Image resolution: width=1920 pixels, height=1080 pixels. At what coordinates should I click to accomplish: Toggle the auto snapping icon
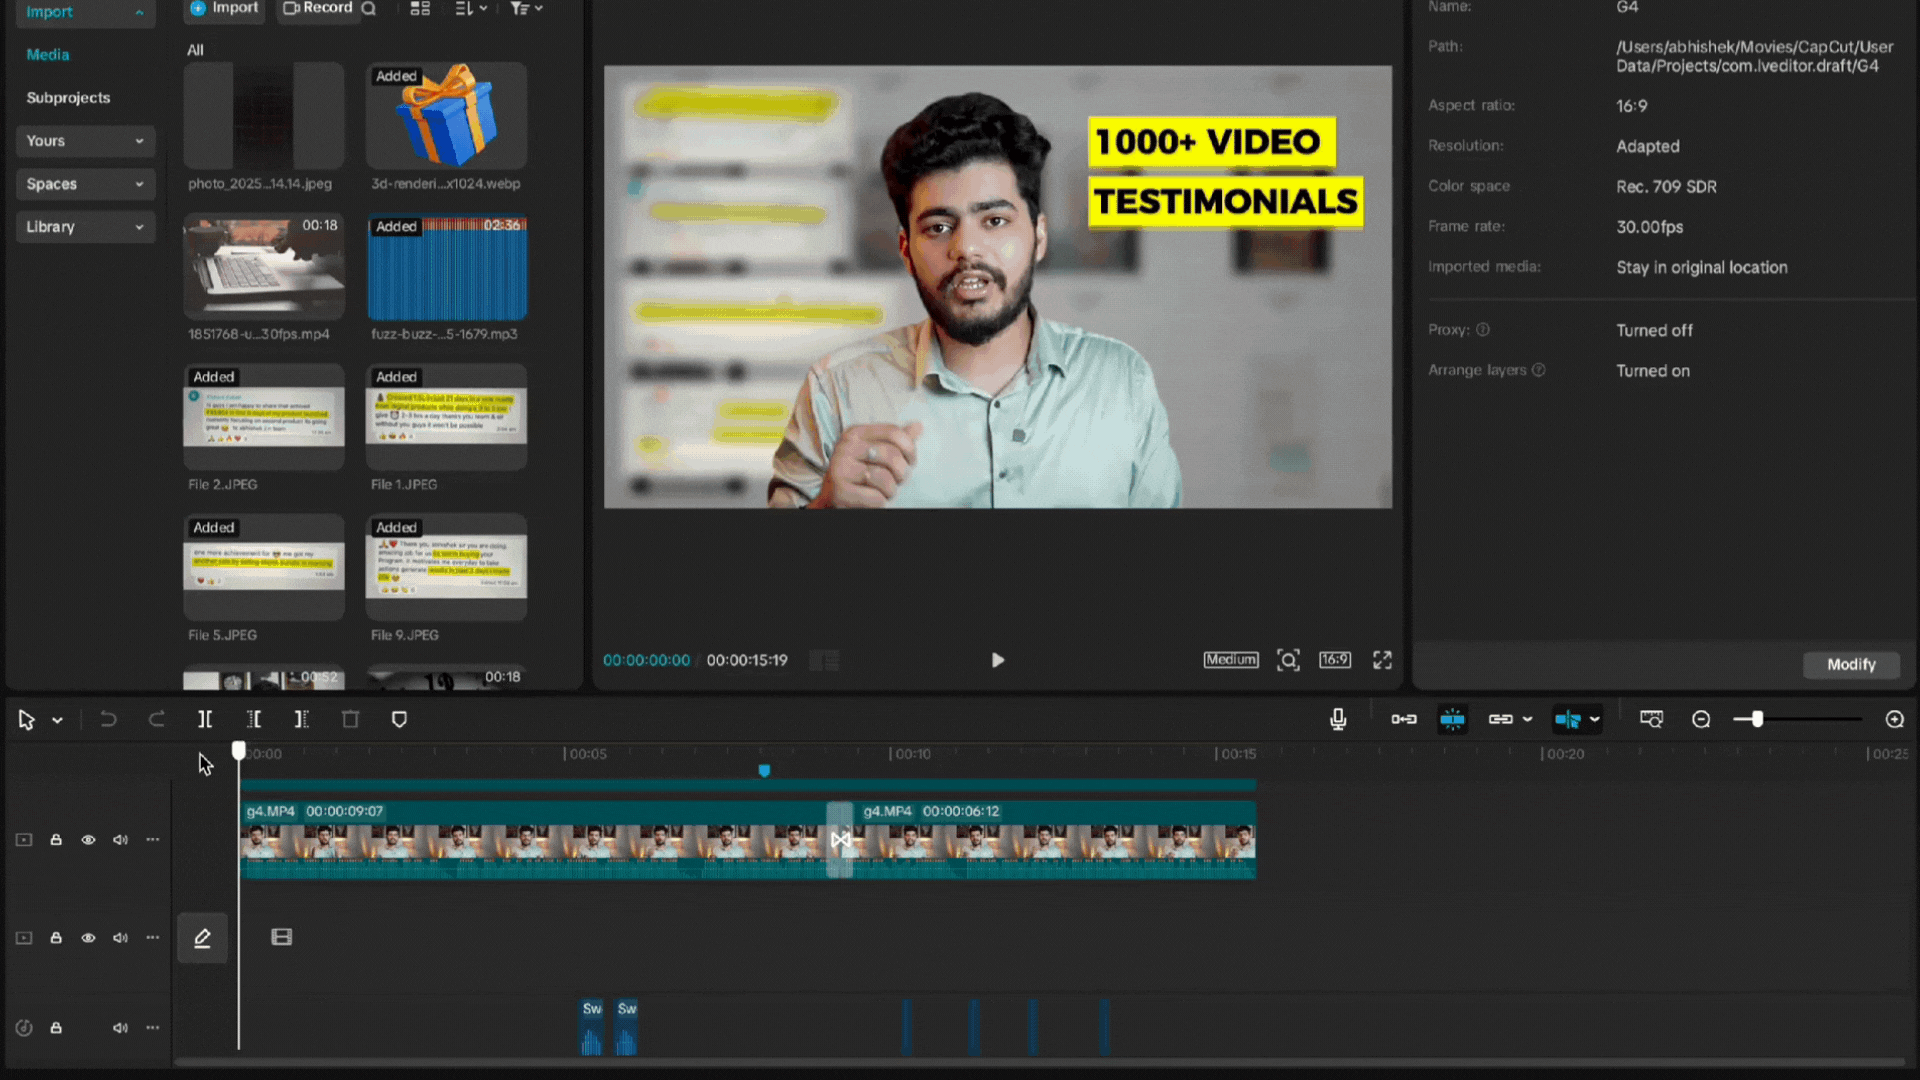pyautogui.click(x=1452, y=720)
